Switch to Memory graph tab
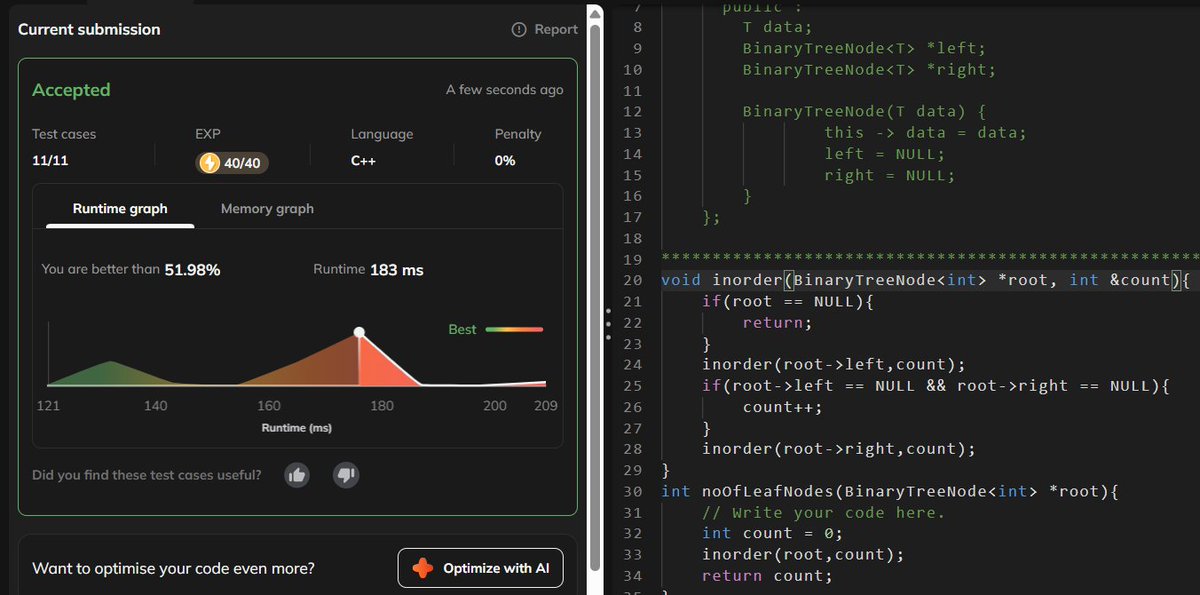This screenshot has height=595, width=1200. [267, 209]
